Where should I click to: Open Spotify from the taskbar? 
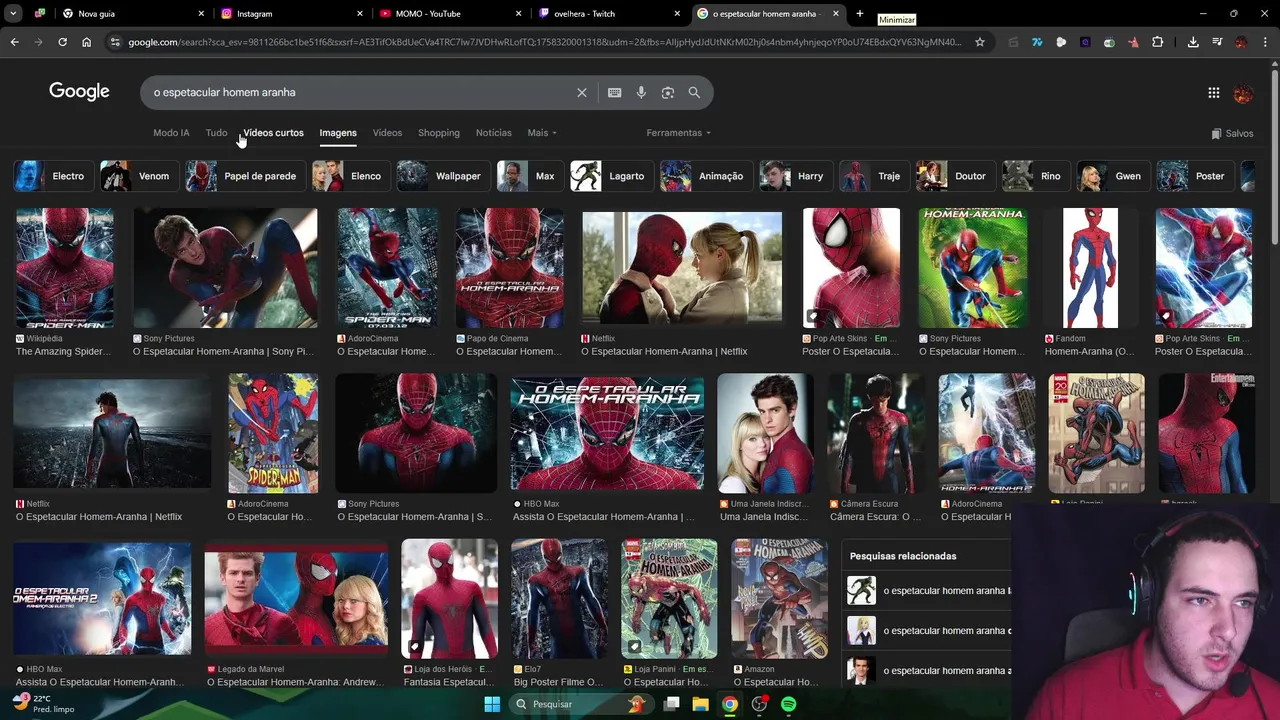pos(788,704)
